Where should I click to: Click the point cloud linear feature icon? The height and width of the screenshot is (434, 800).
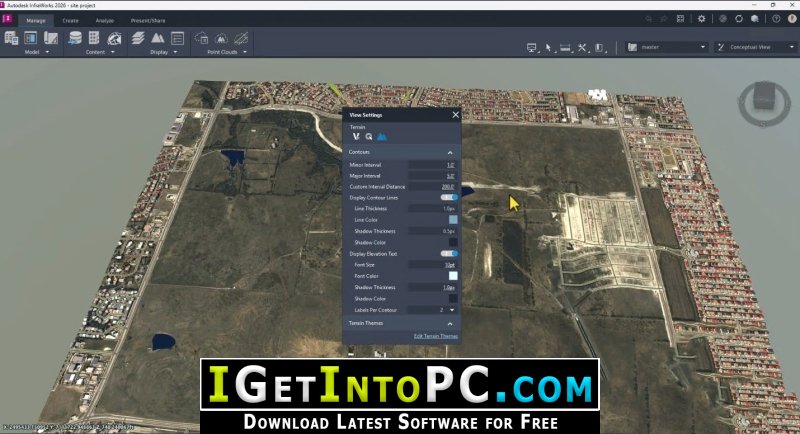[241, 38]
